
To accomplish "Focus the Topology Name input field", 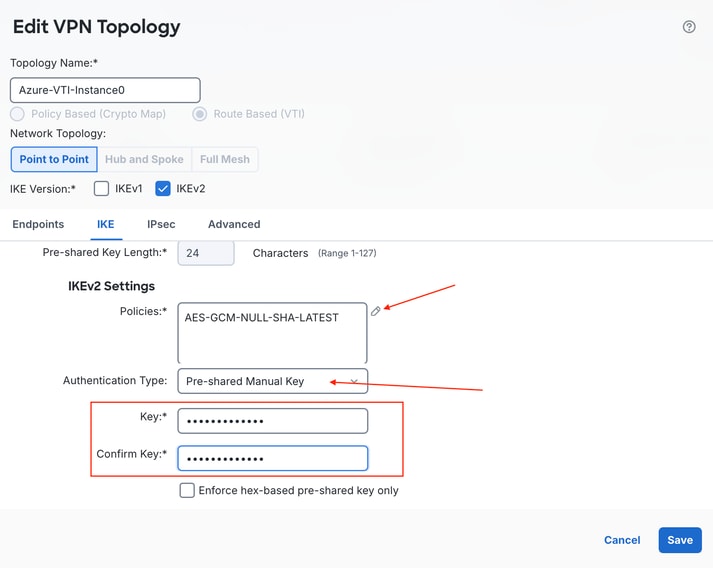I will (x=105, y=90).
